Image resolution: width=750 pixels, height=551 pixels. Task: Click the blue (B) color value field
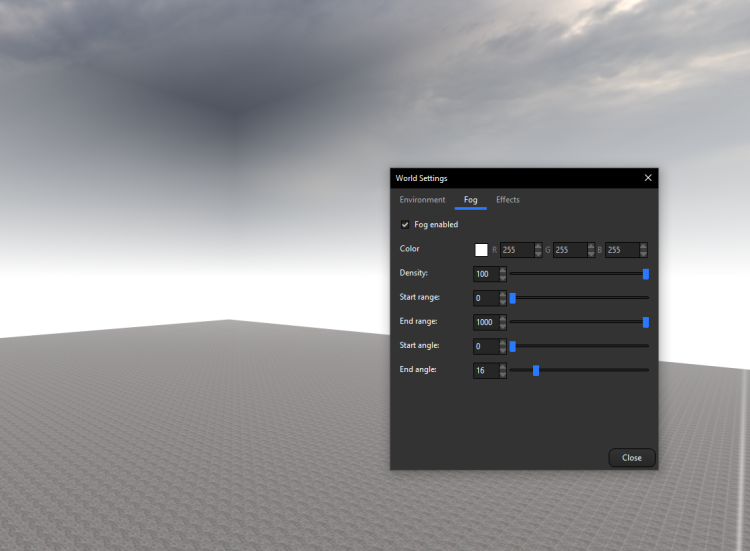pos(621,250)
